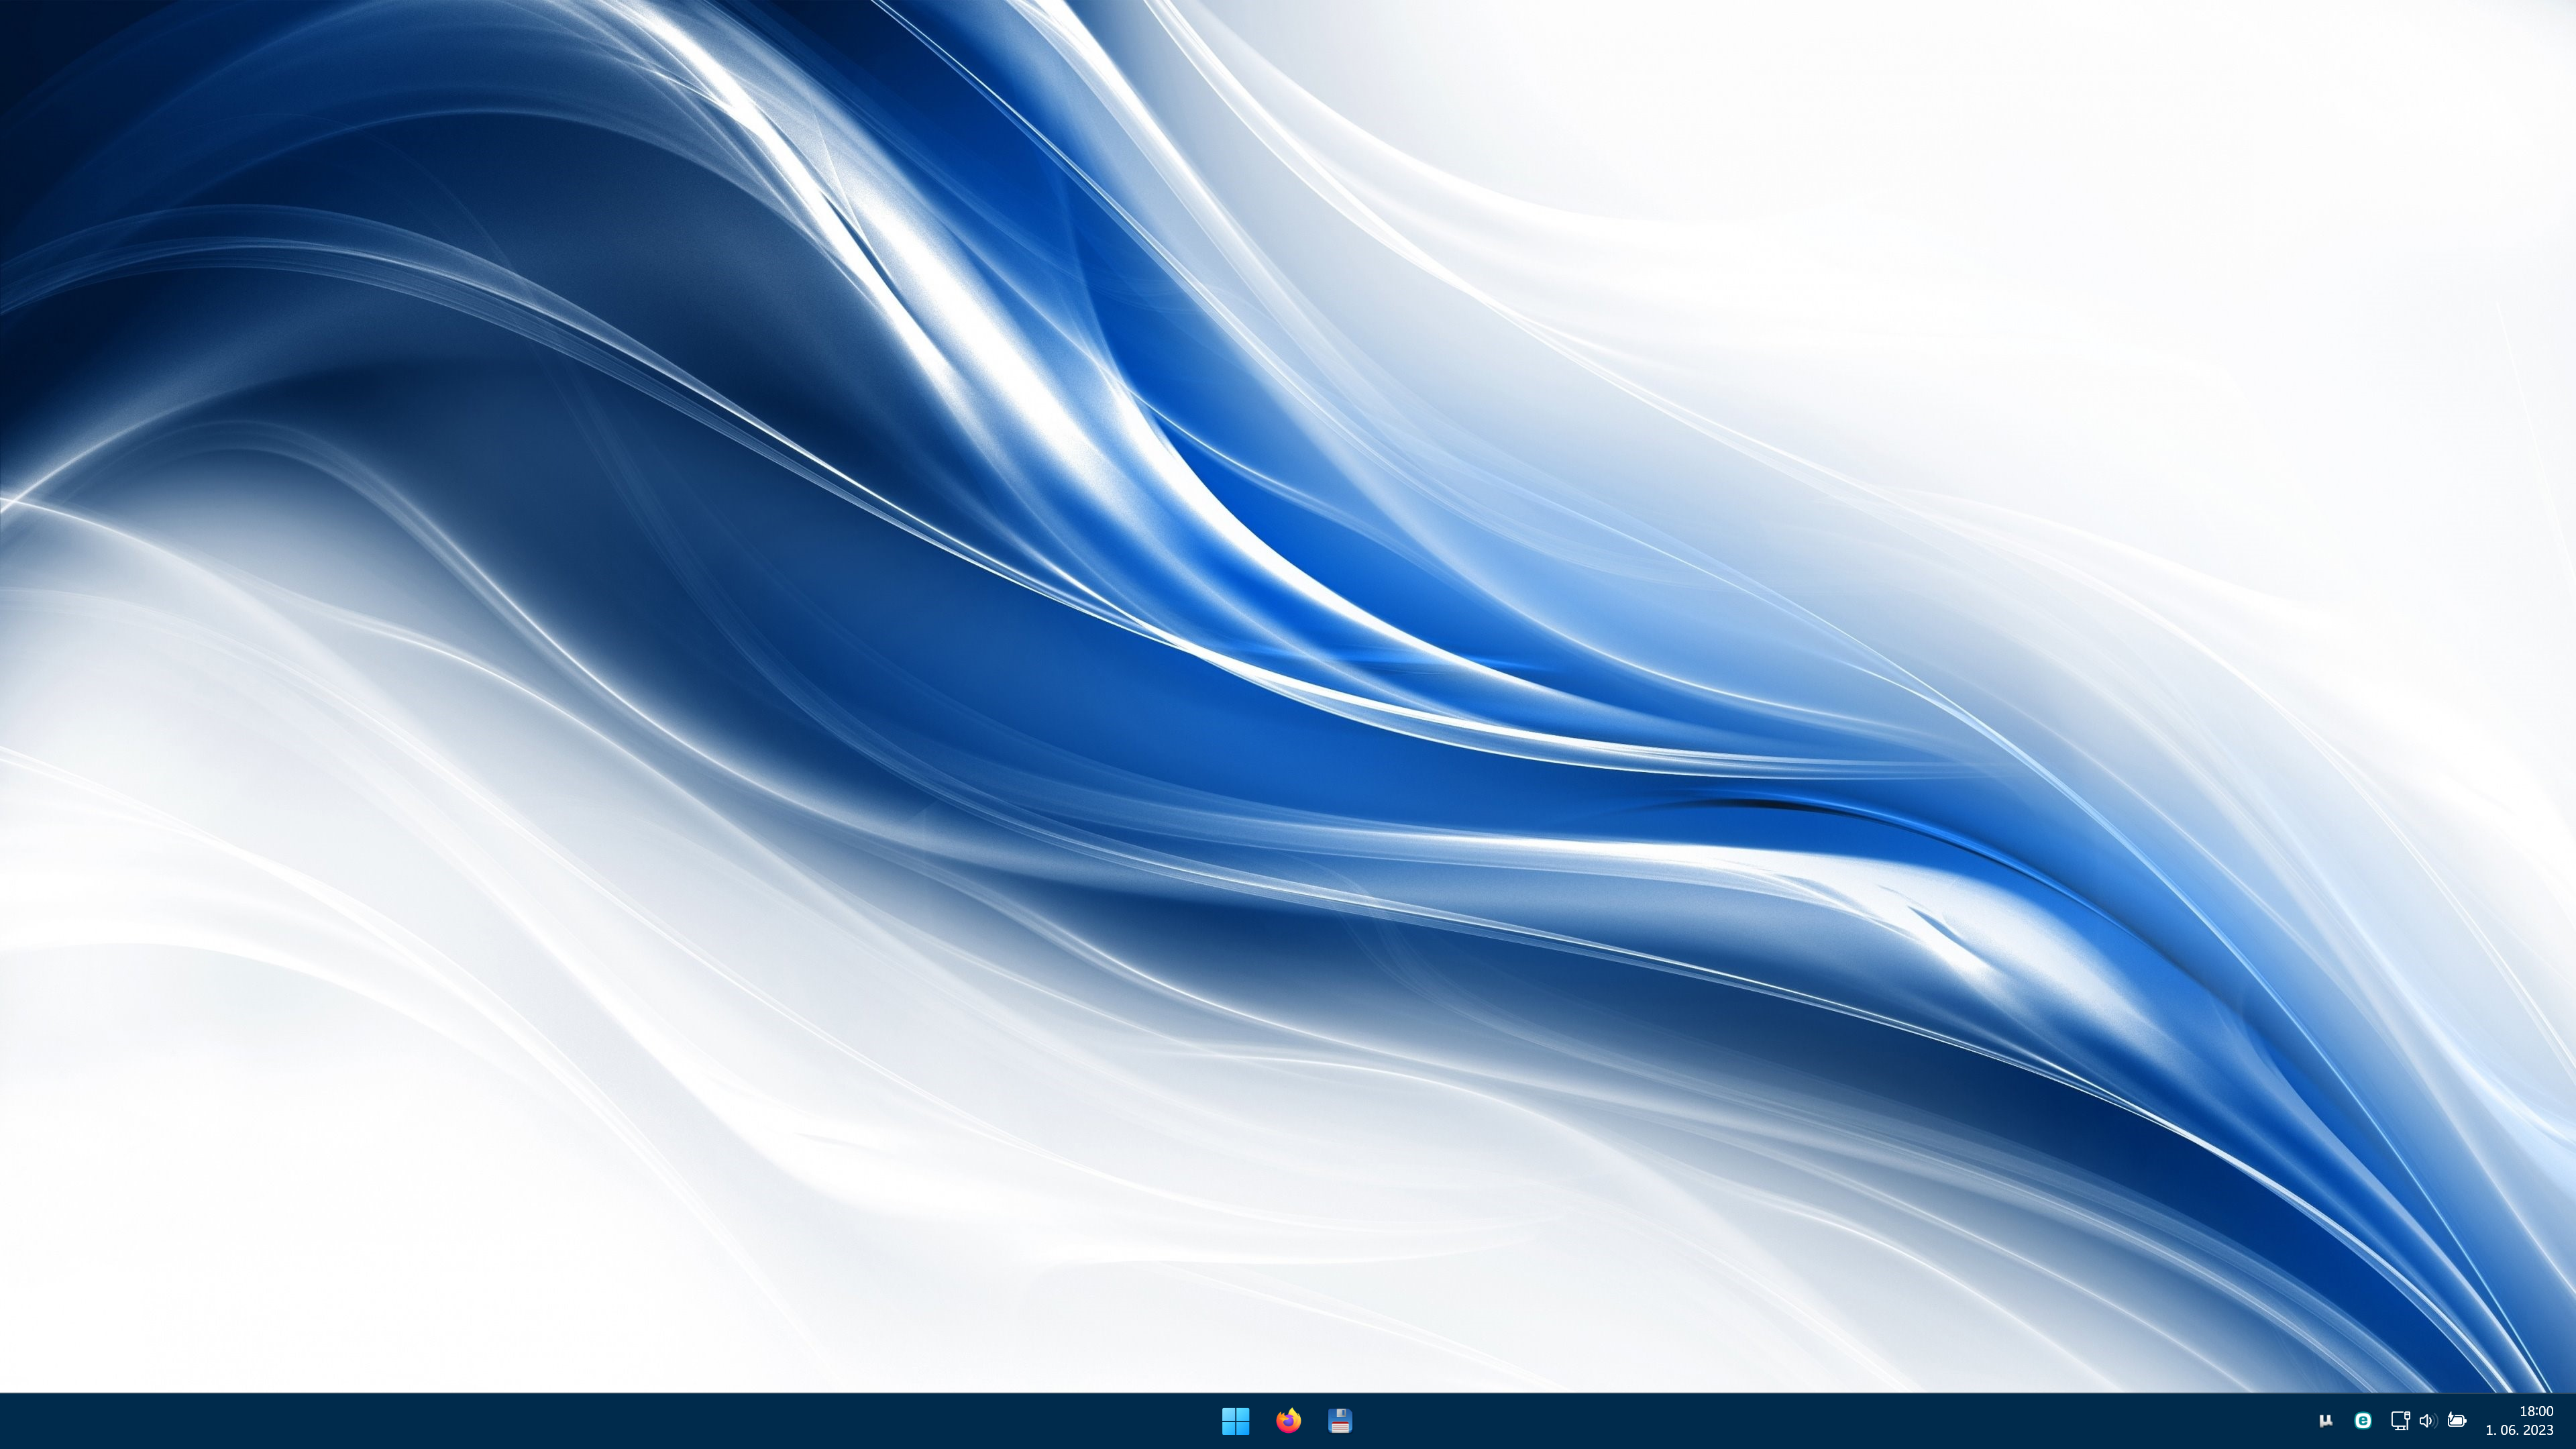Image resolution: width=2576 pixels, height=1449 pixels.
Task: Open the floppy disk file manager icon
Action: coord(1340,1420)
